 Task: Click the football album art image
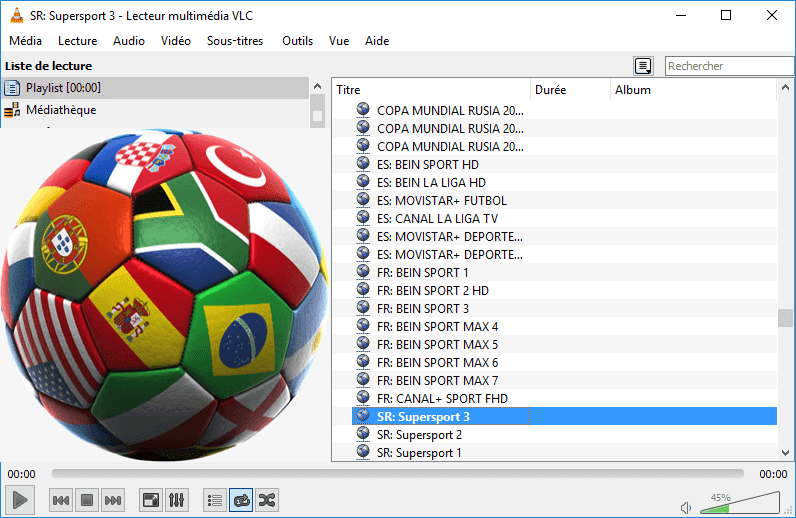click(x=164, y=295)
